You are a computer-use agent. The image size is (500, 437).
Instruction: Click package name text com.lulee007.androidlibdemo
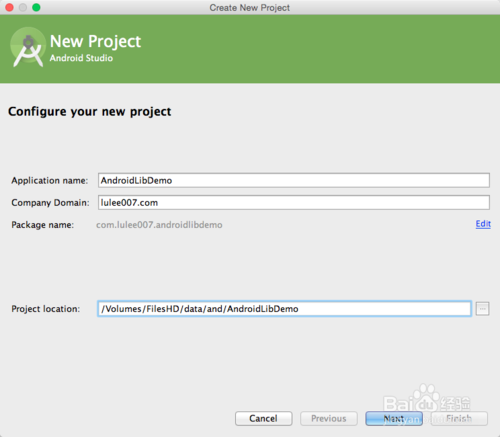pyautogui.click(x=159, y=225)
